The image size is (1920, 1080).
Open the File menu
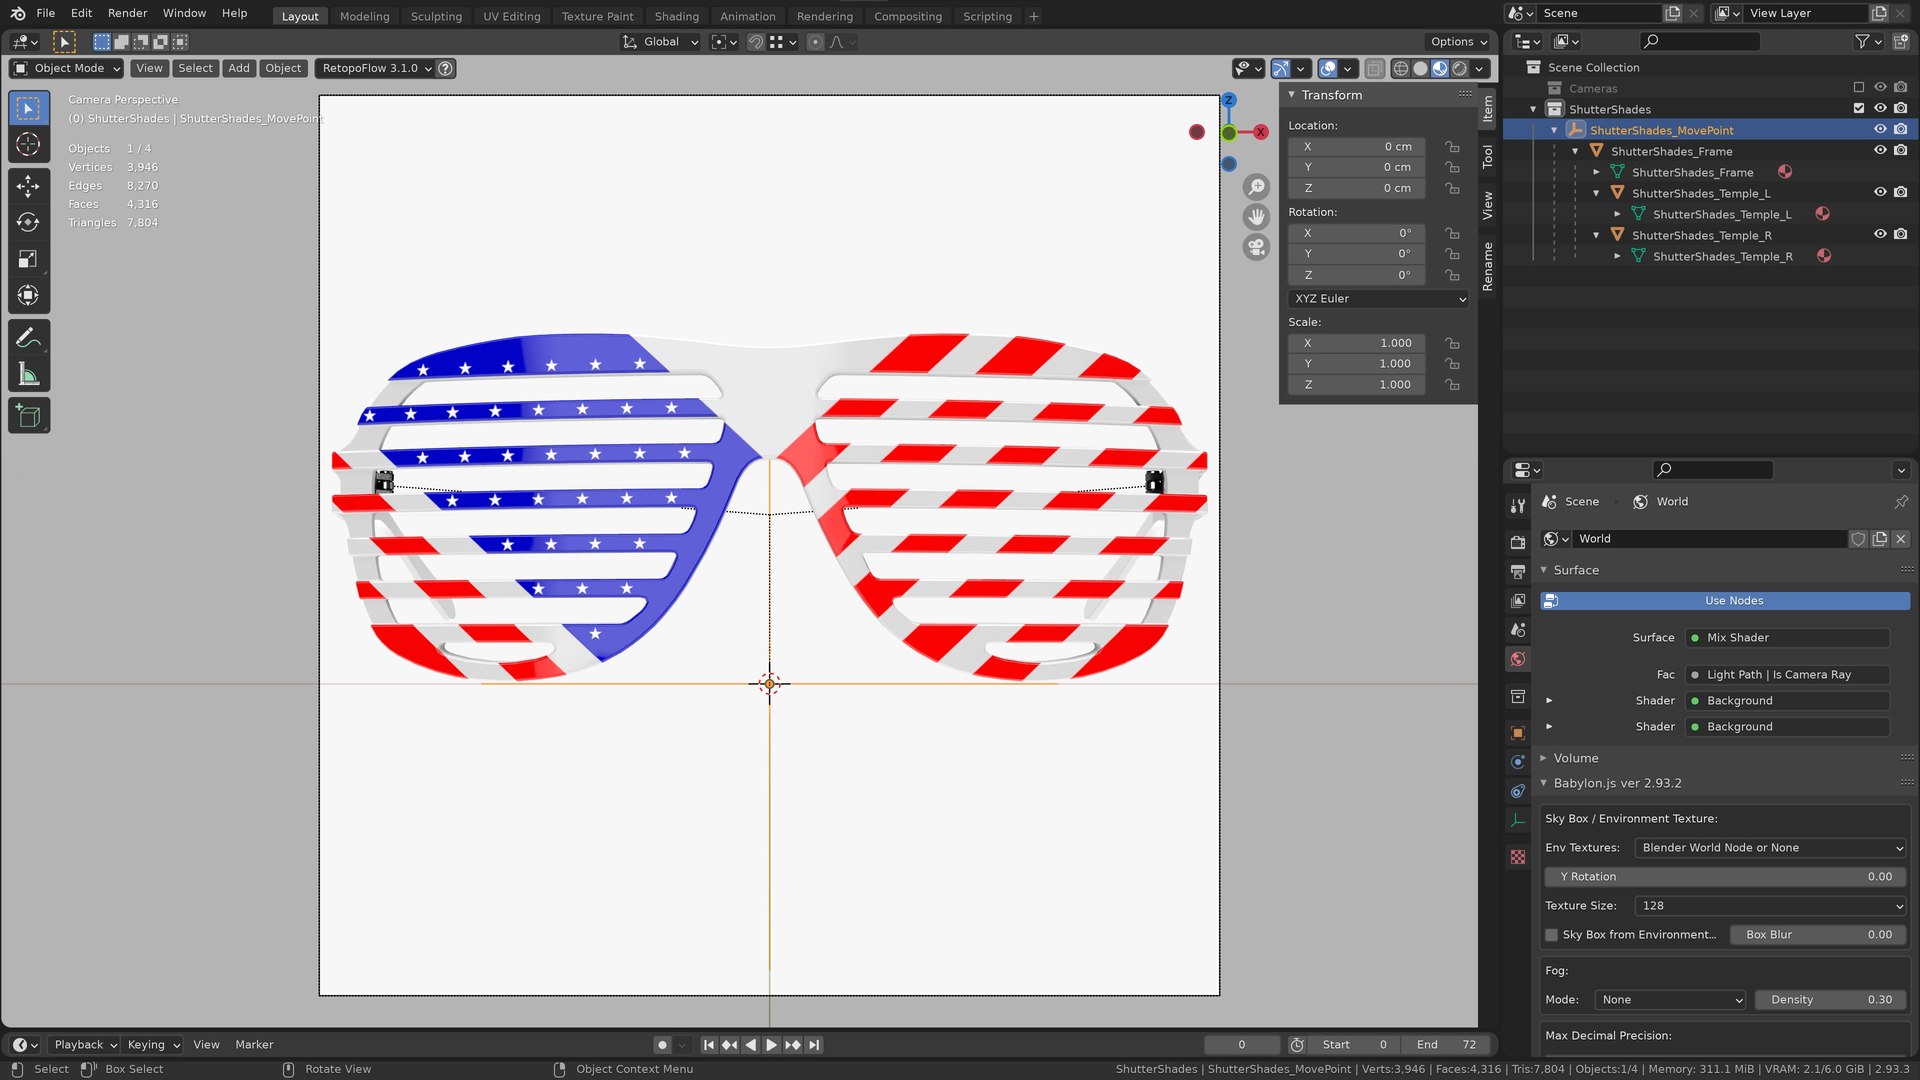pyautogui.click(x=45, y=13)
